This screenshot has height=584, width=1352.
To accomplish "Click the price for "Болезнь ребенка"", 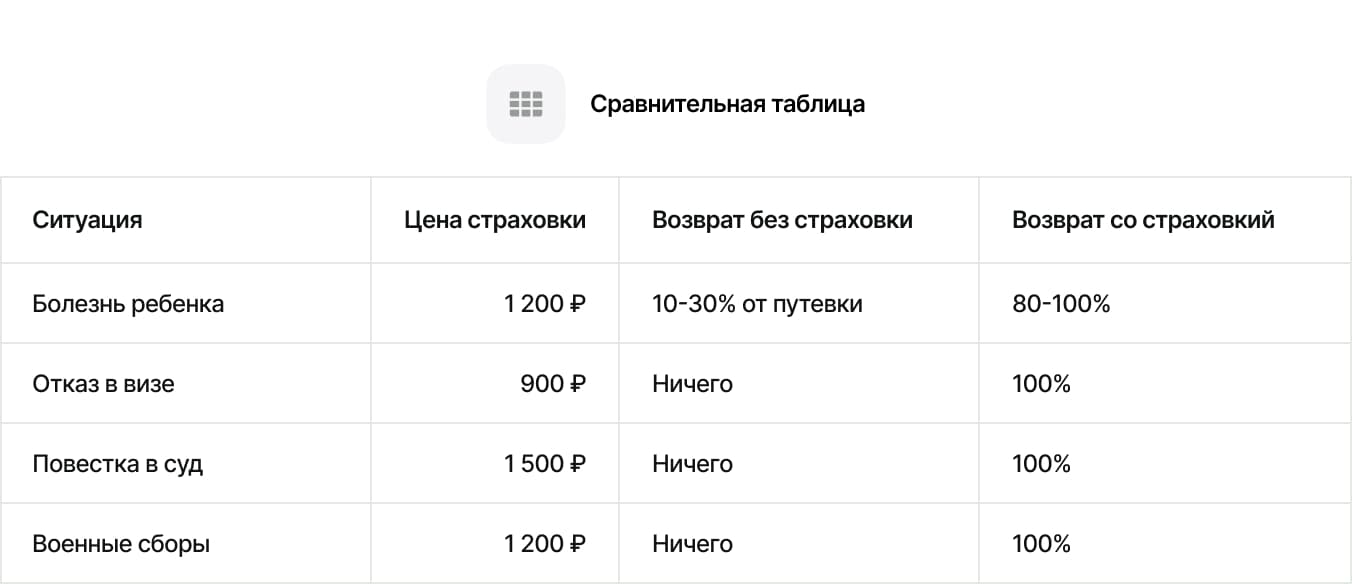I will tap(545, 303).
